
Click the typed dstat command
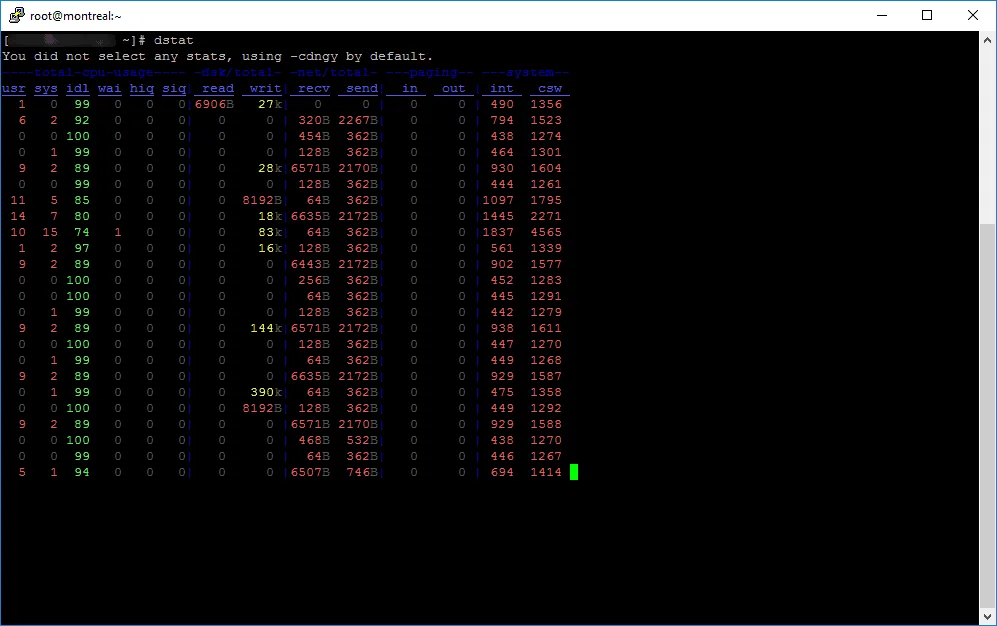tap(173, 40)
